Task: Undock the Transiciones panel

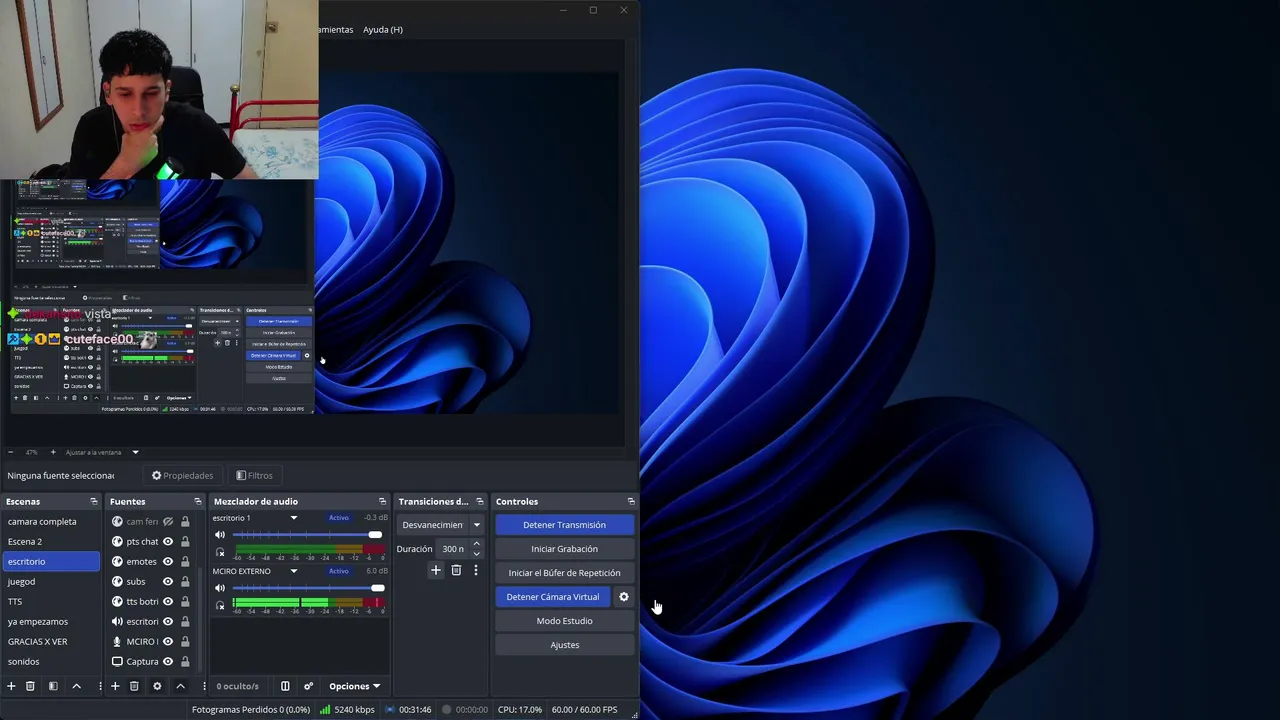Action: pyautogui.click(x=480, y=501)
